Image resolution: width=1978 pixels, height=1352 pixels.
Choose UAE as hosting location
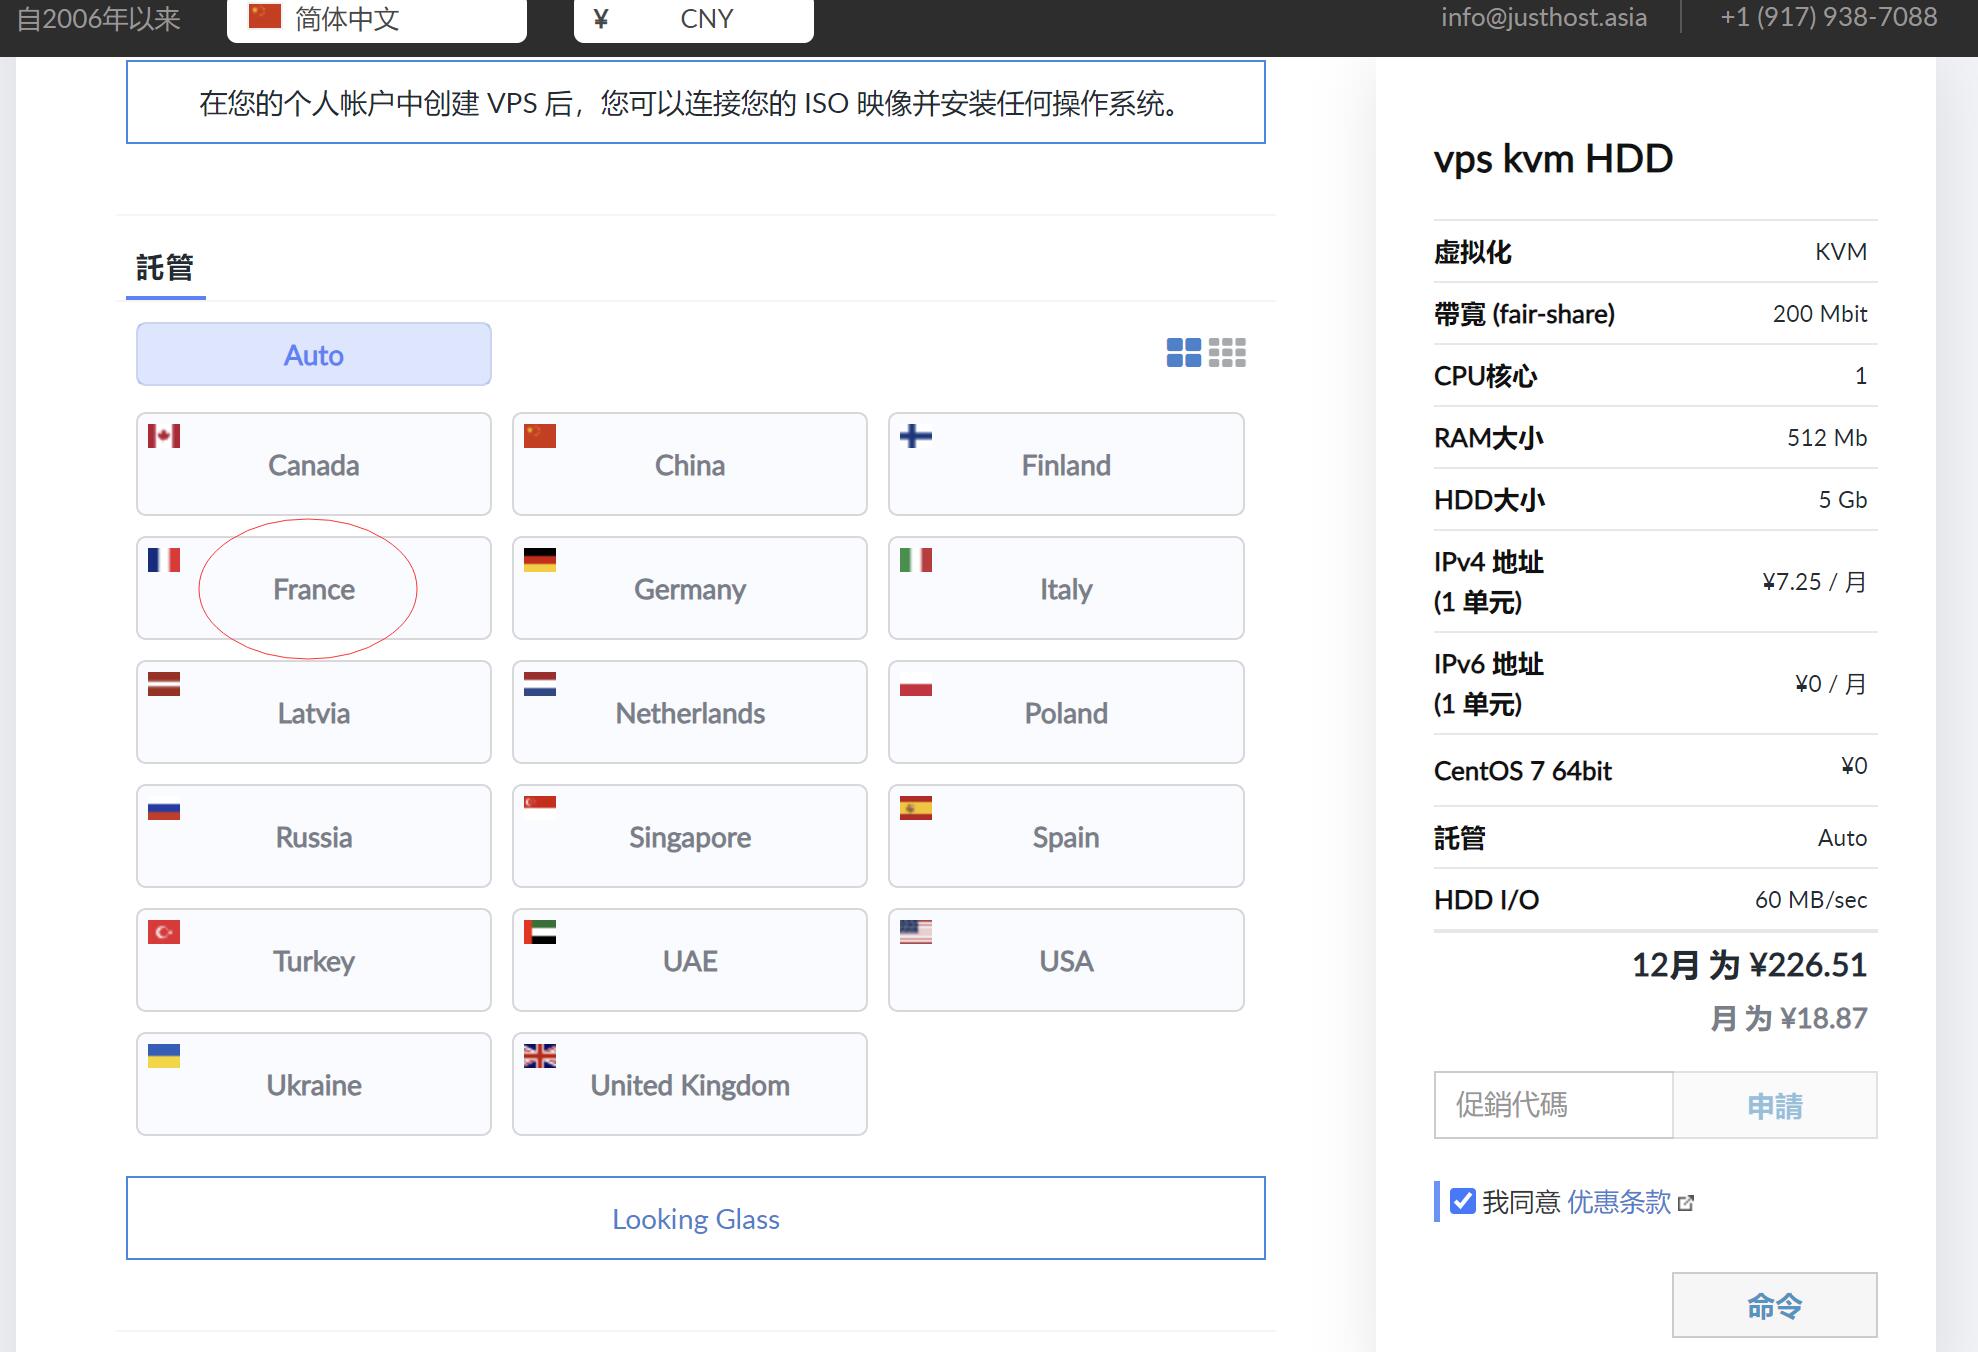690,960
